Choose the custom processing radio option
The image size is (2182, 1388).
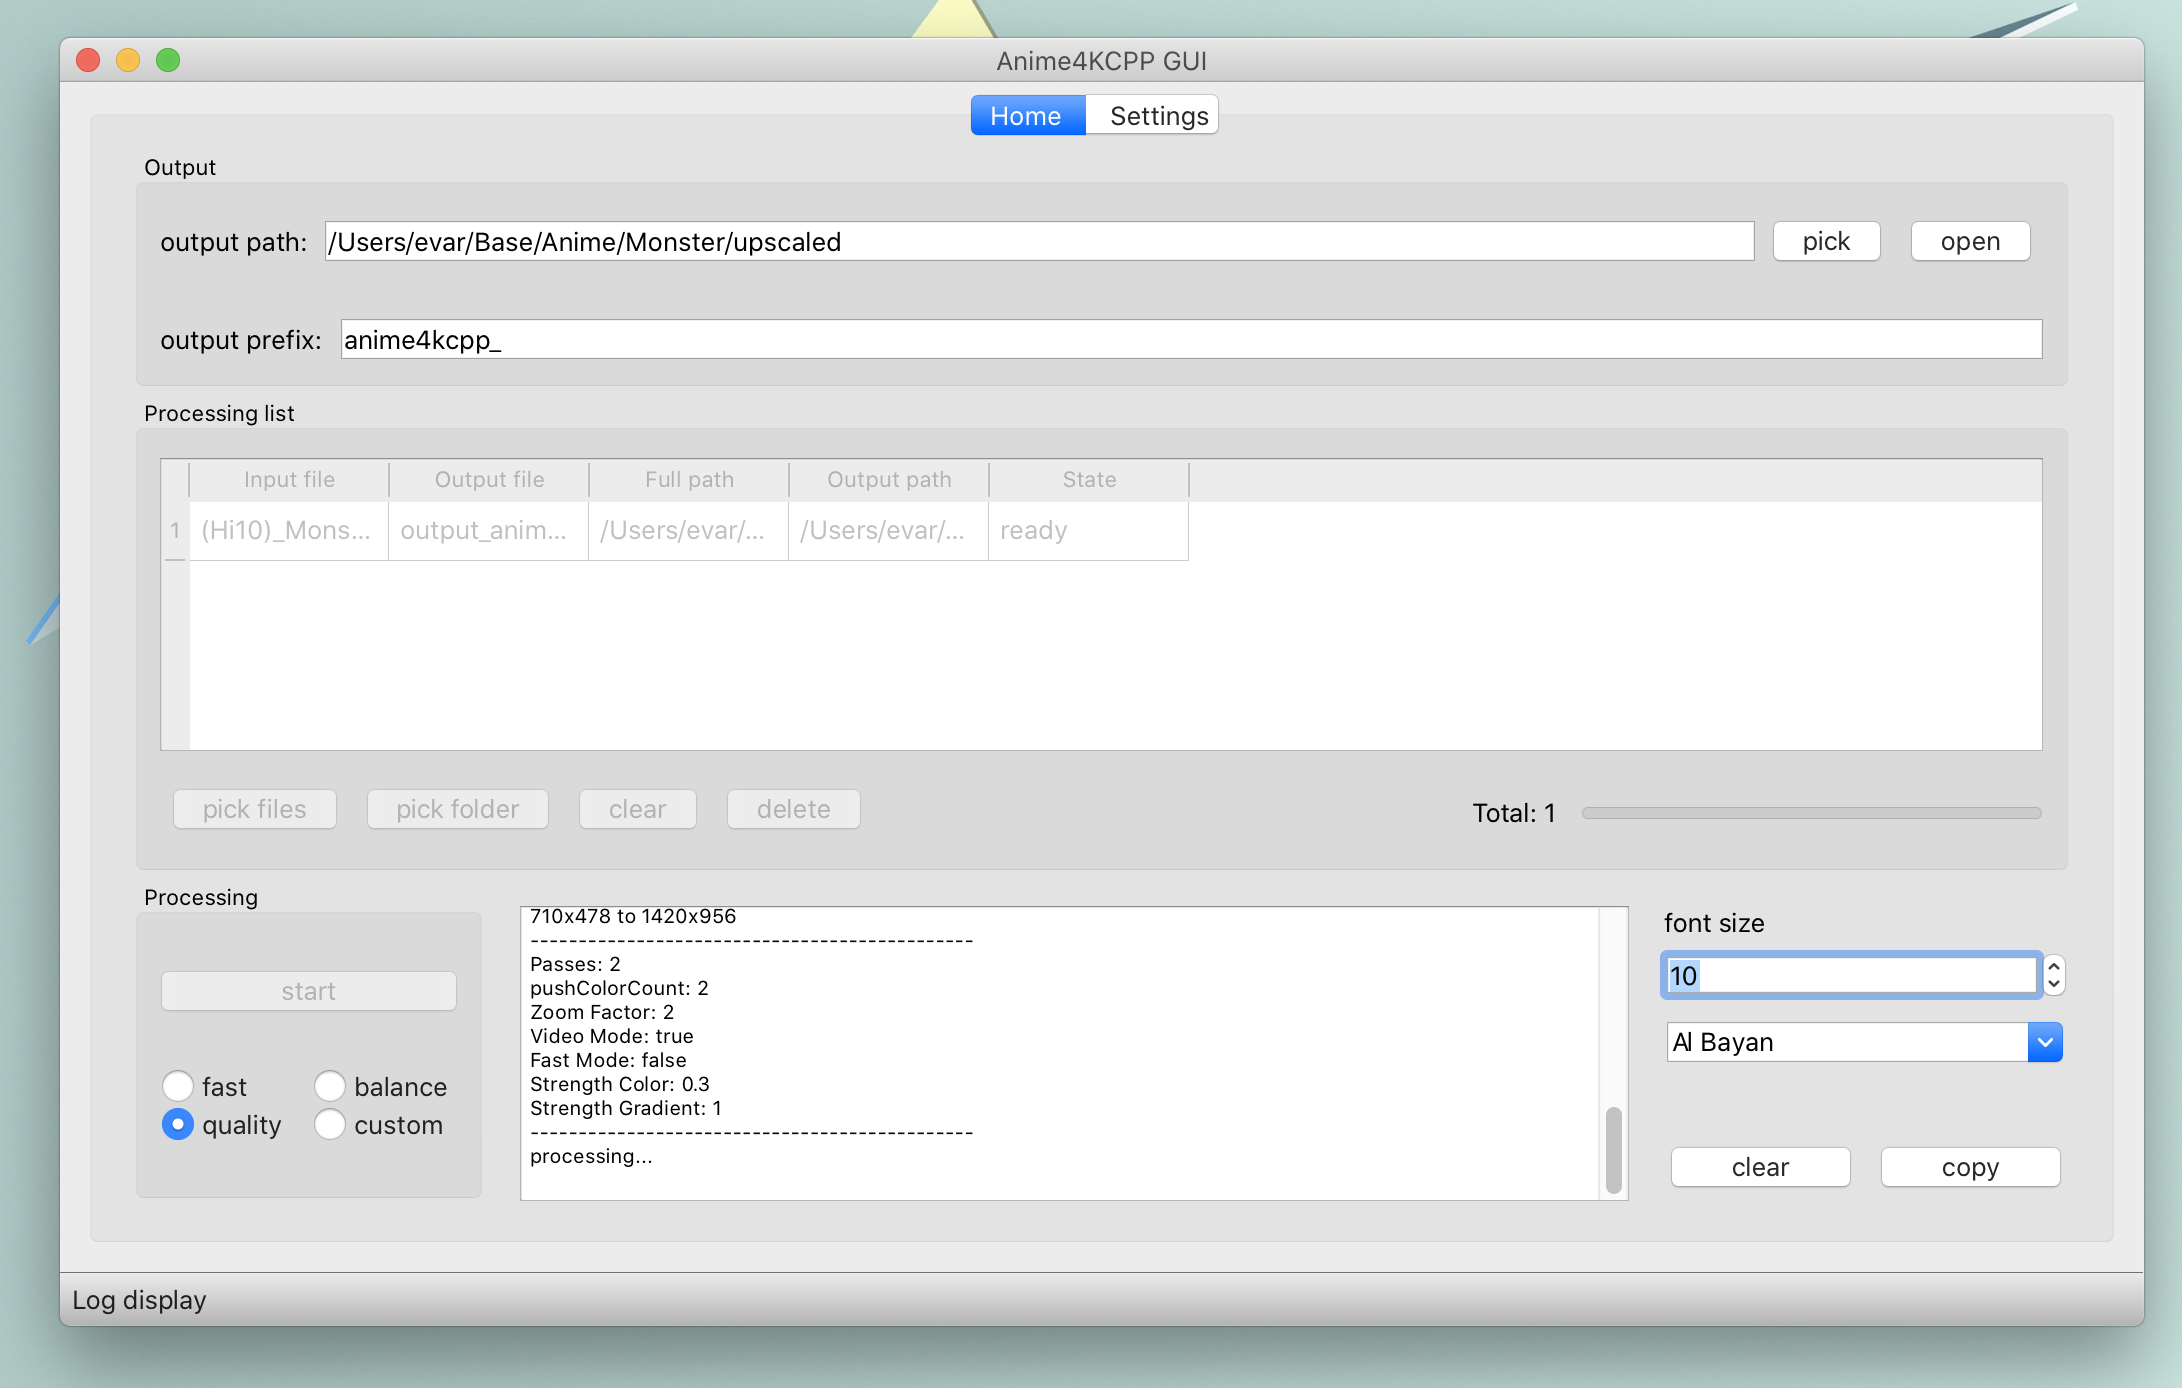click(330, 1124)
